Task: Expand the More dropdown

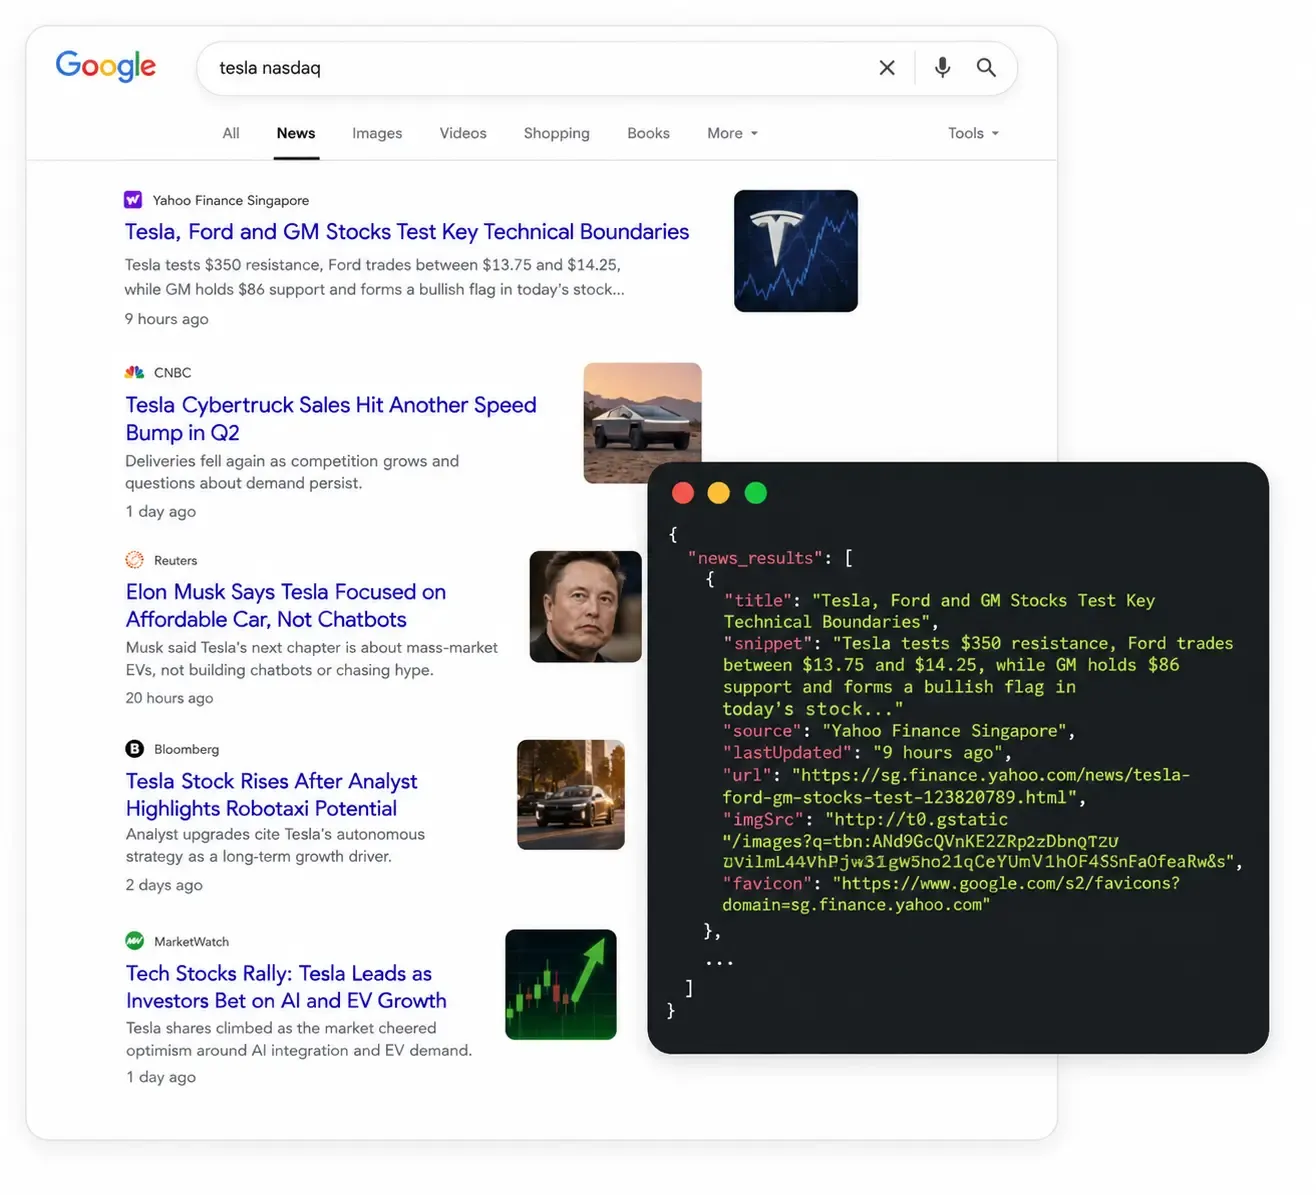Action: [732, 133]
